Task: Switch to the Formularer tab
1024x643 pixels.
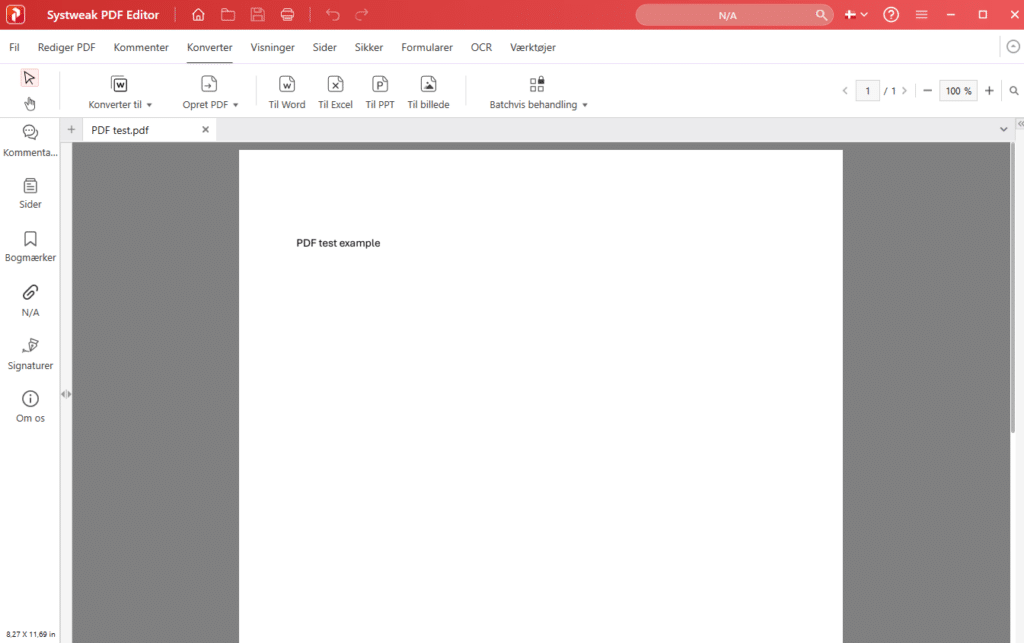Action: 427,47
